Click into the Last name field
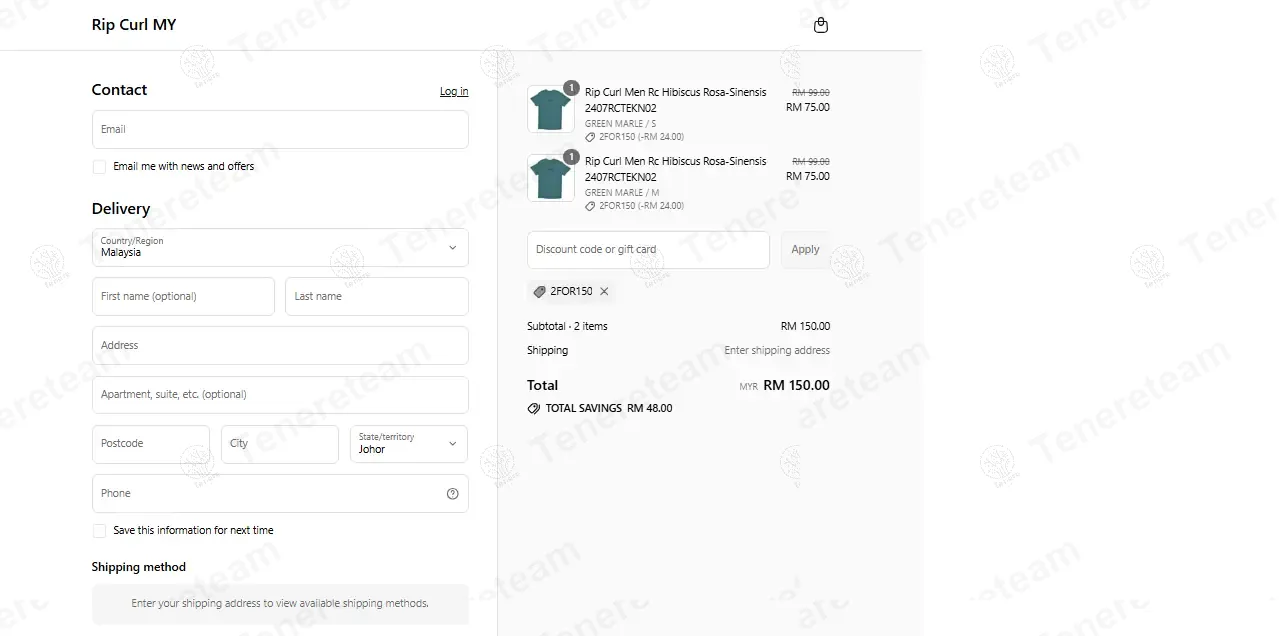This screenshot has height=636, width=1279. click(377, 297)
